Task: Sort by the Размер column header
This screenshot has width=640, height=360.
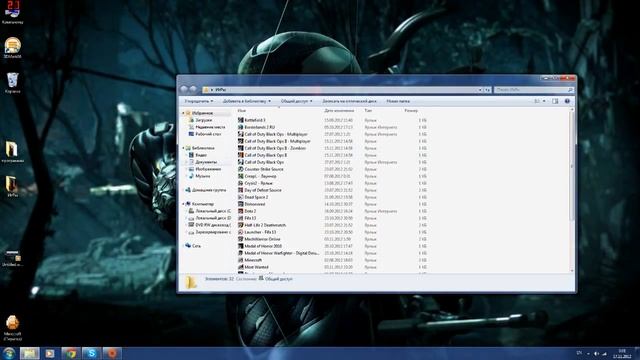Action: coord(411,111)
